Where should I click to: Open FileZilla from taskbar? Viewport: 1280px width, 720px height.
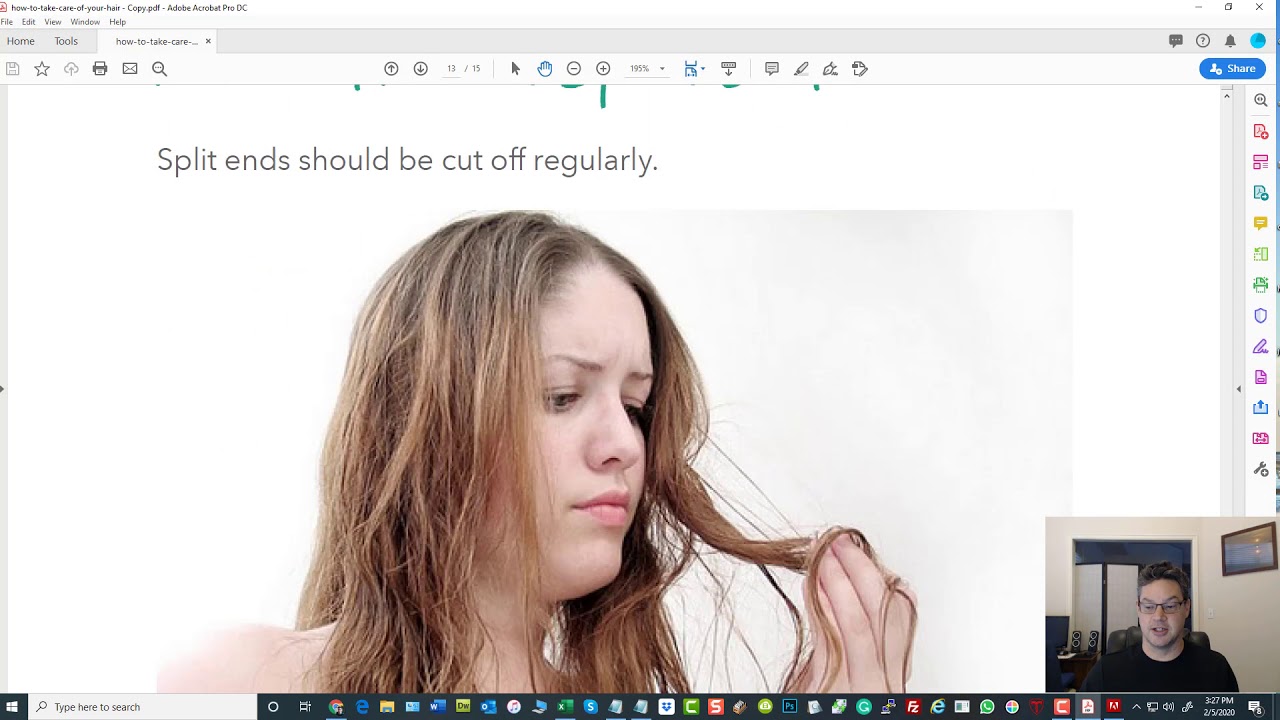913,707
